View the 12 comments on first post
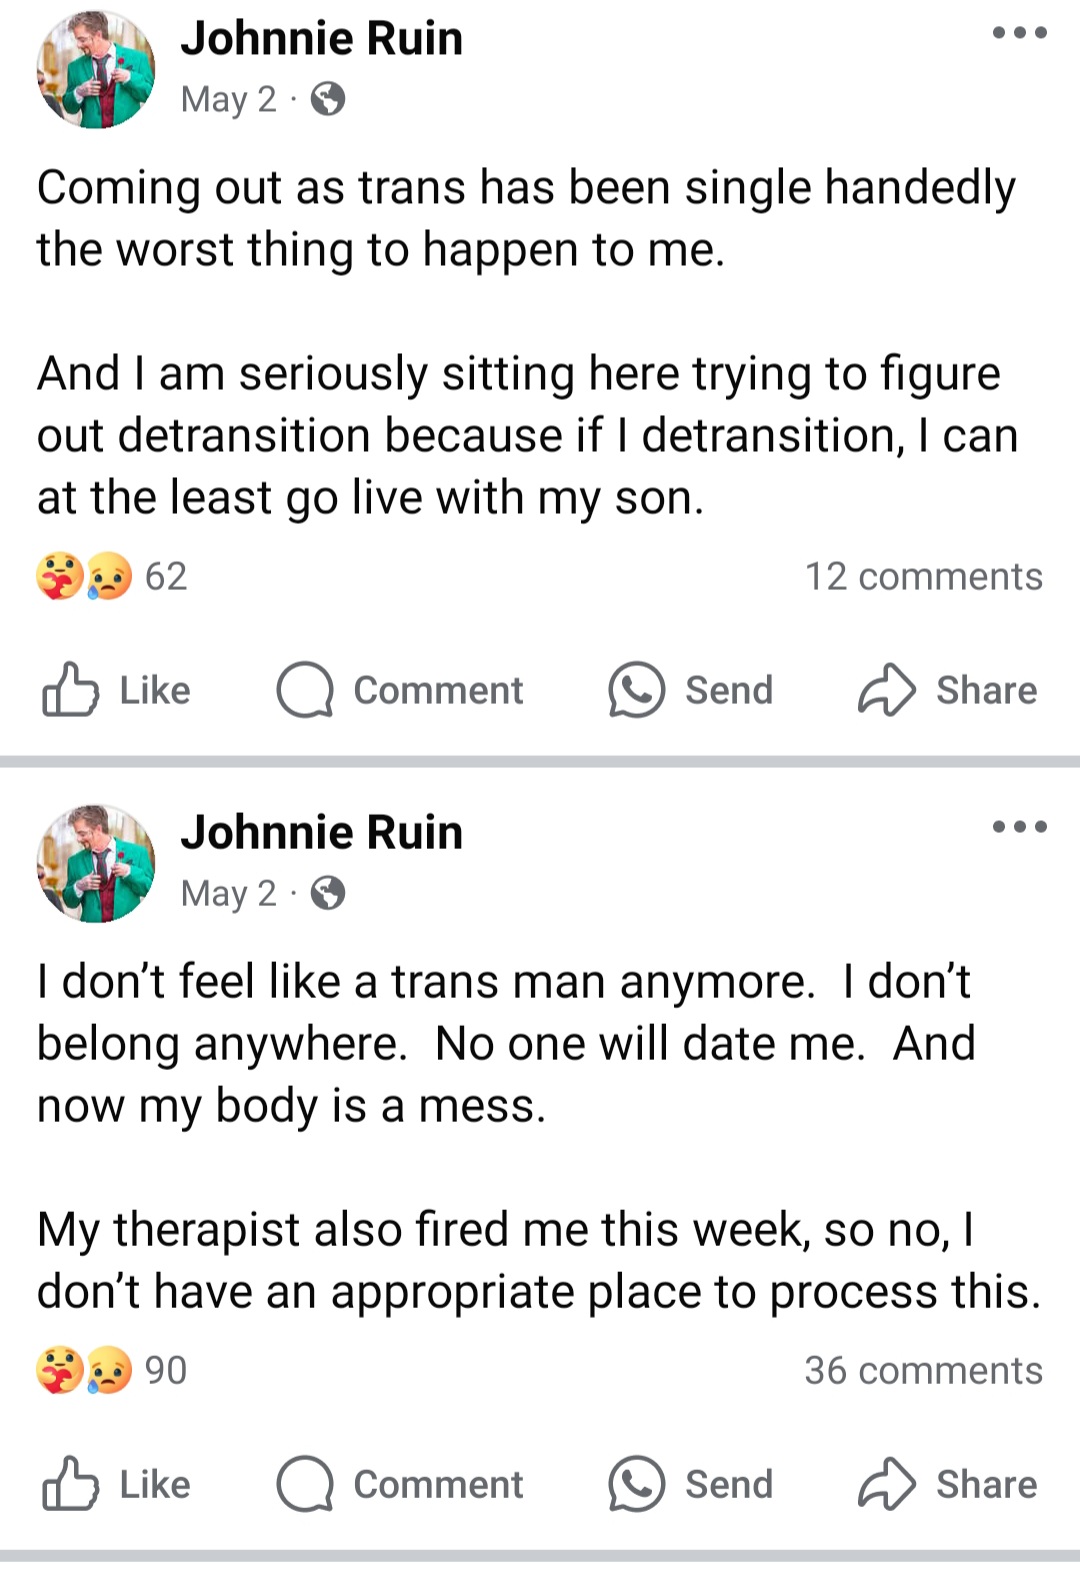The width and height of the screenshot is (1080, 1569). (924, 577)
